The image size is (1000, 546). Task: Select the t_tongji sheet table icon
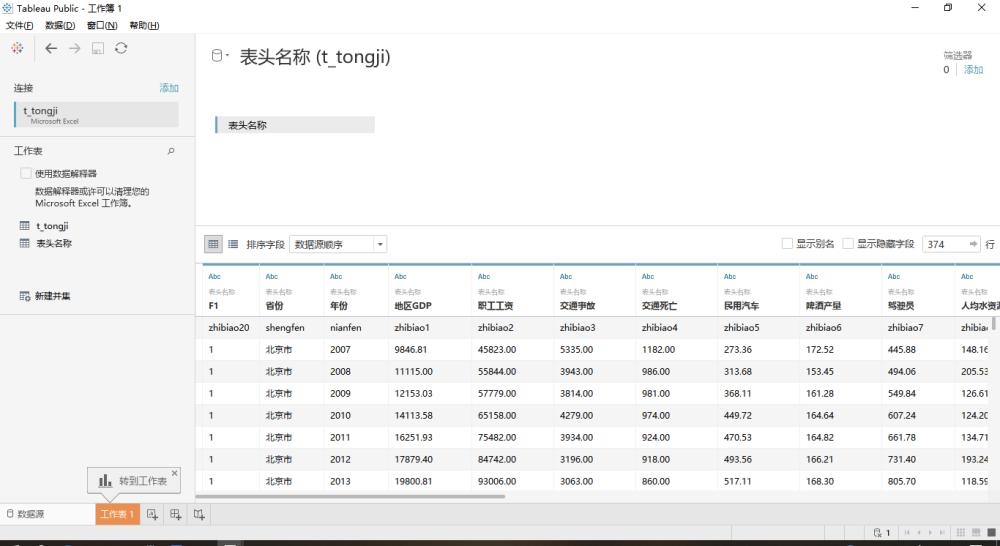point(24,226)
